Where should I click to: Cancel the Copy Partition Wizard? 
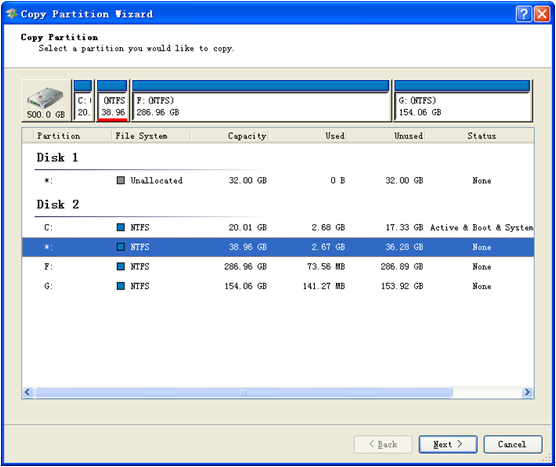pyautogui.click(x=513, y=444)
